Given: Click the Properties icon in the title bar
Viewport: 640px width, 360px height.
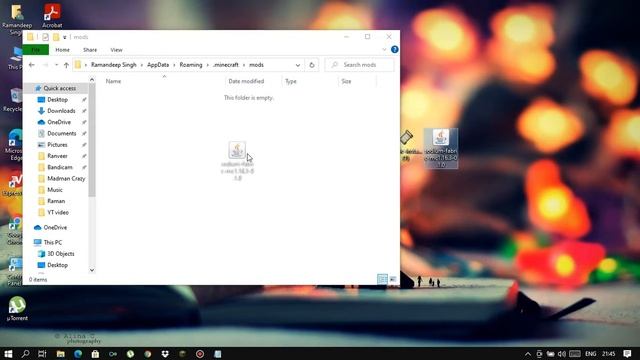Looking at the screenshot, I should point(45,37).
